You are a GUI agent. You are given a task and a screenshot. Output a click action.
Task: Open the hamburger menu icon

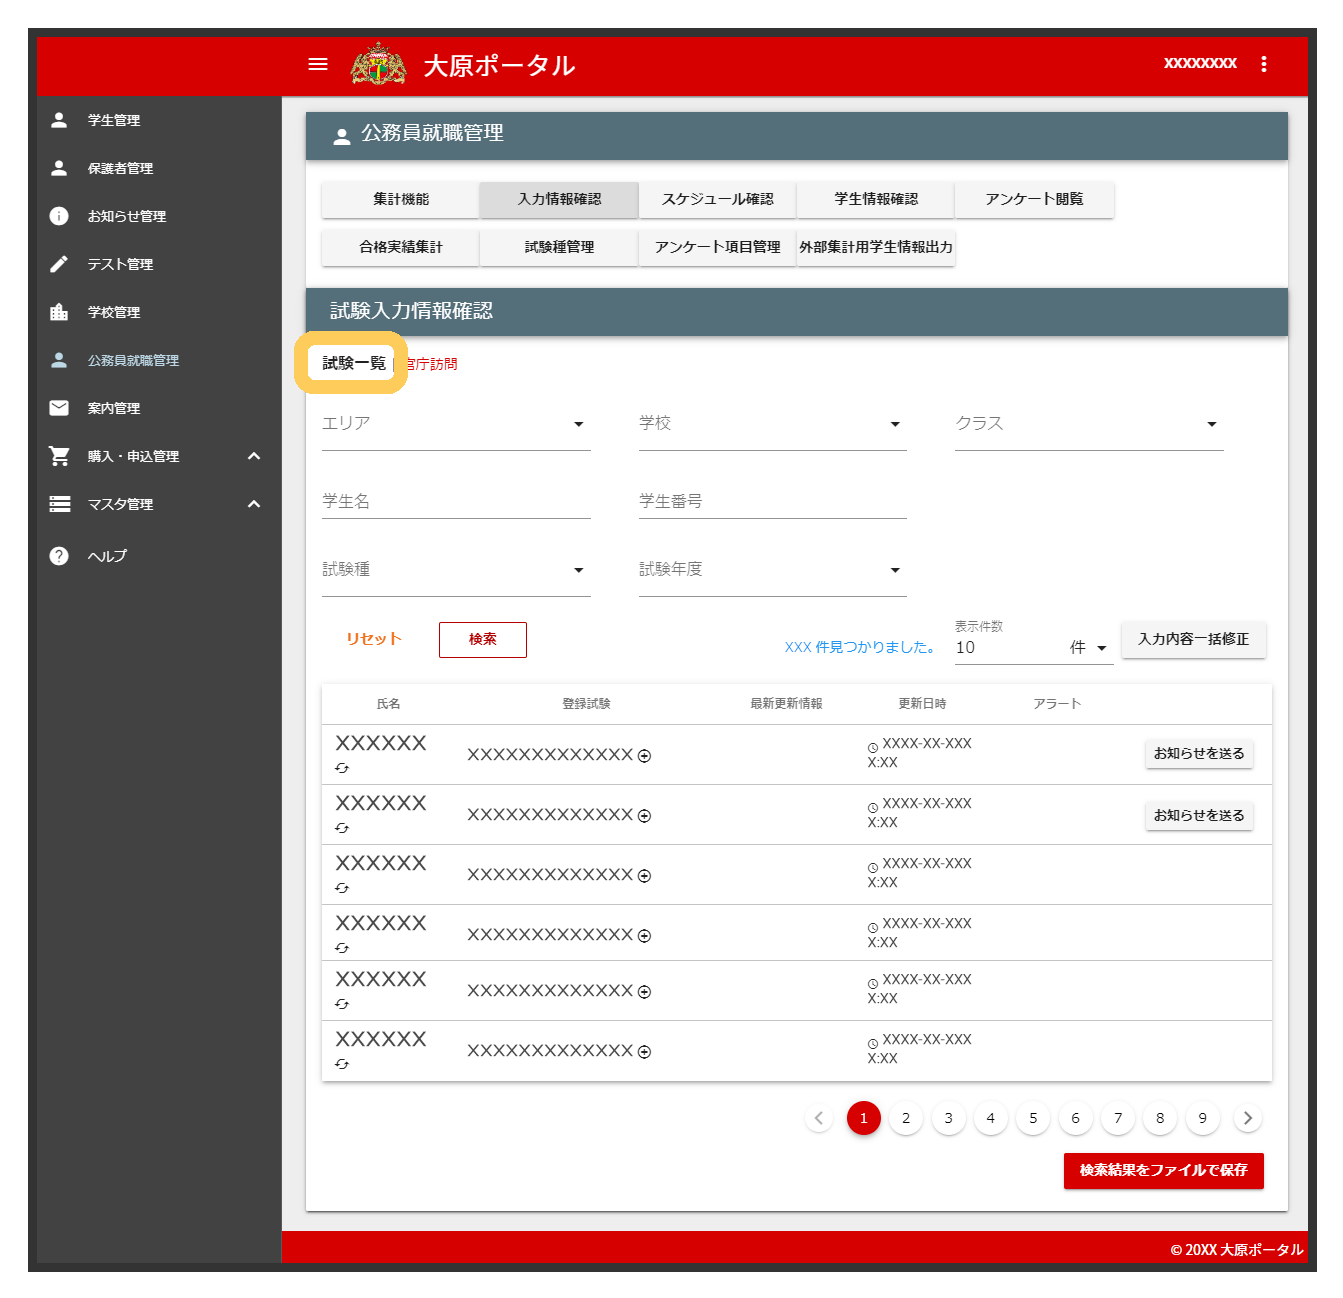(318, 64)
